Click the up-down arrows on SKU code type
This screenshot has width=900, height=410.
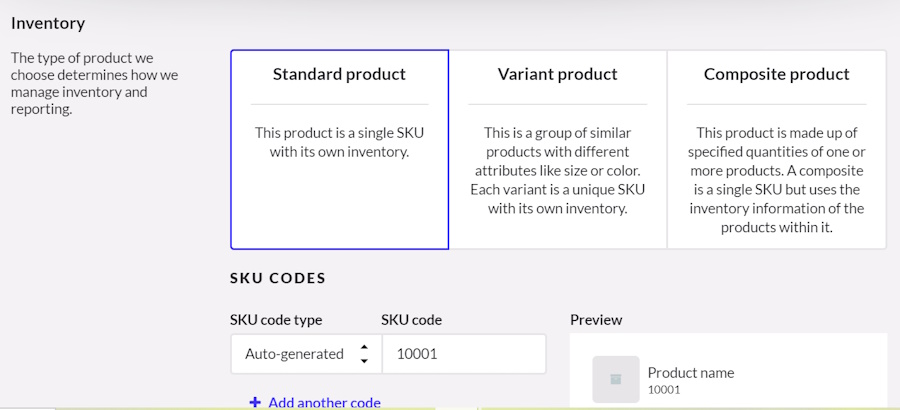point(364,354)
